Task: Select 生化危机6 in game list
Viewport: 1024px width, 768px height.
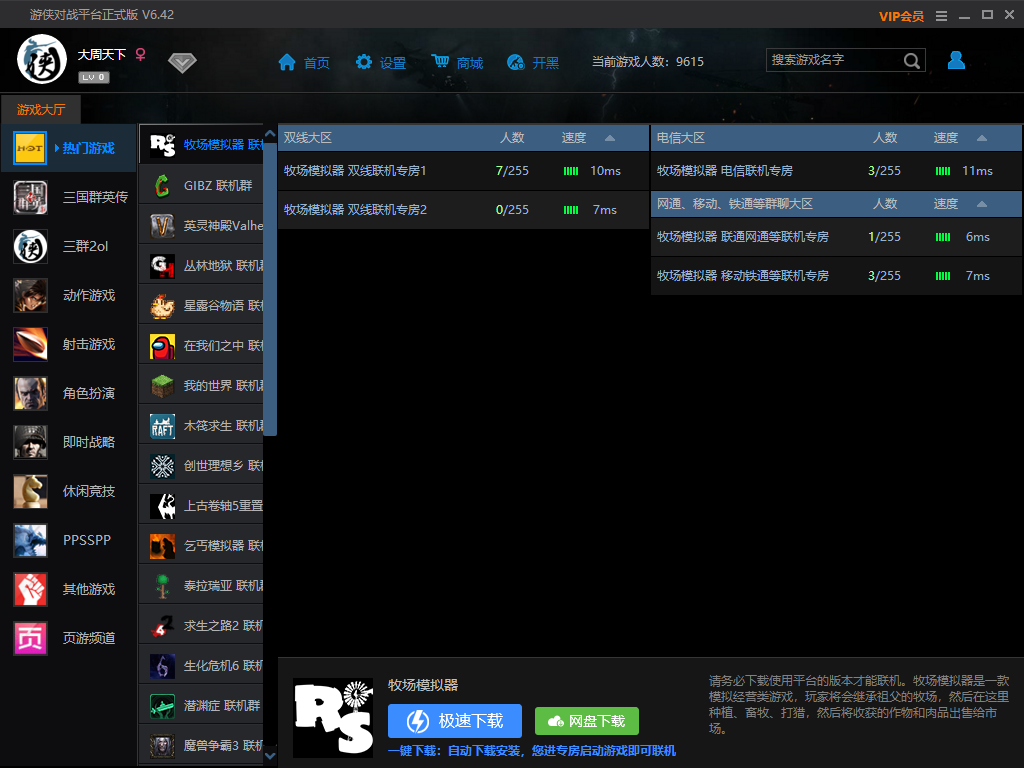Action: (x=201, y=665)
